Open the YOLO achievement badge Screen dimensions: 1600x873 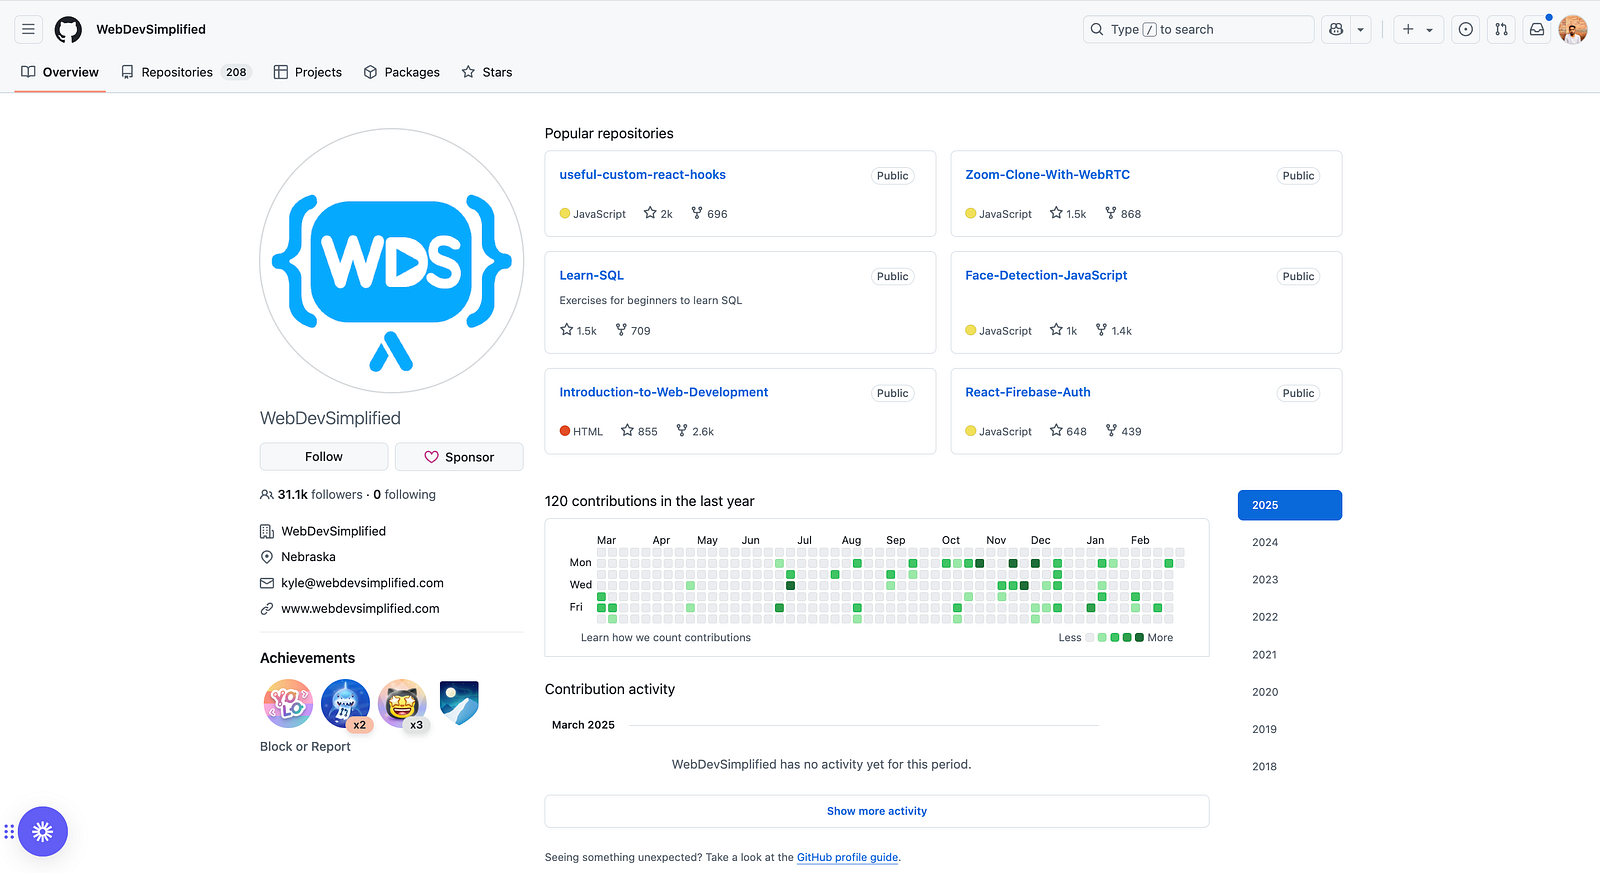tap(288, 703)
